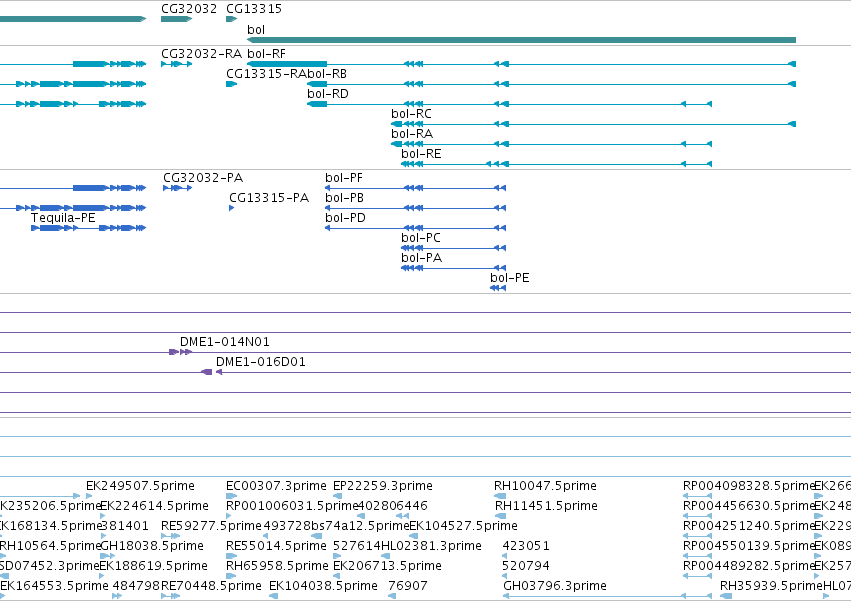Click the Tequila-PE protein label
Viewport: 851px width, 601px height.
[63, 218]
